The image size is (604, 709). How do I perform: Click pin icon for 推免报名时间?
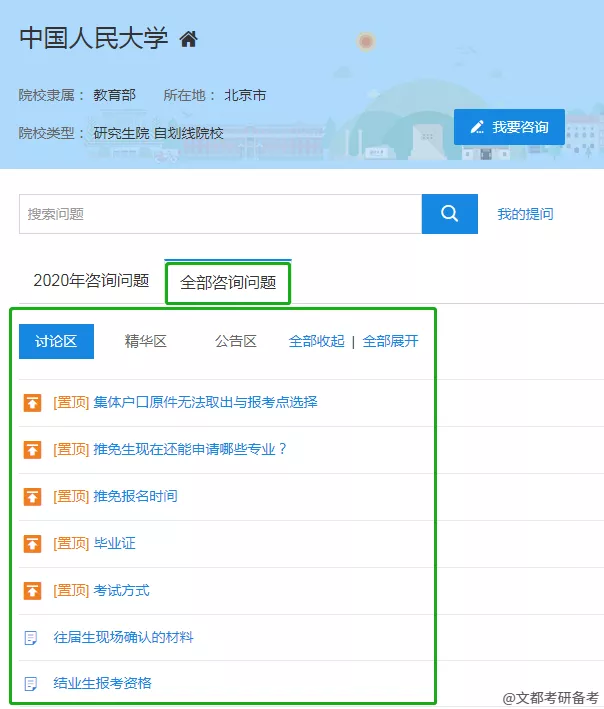coord(32,496)
